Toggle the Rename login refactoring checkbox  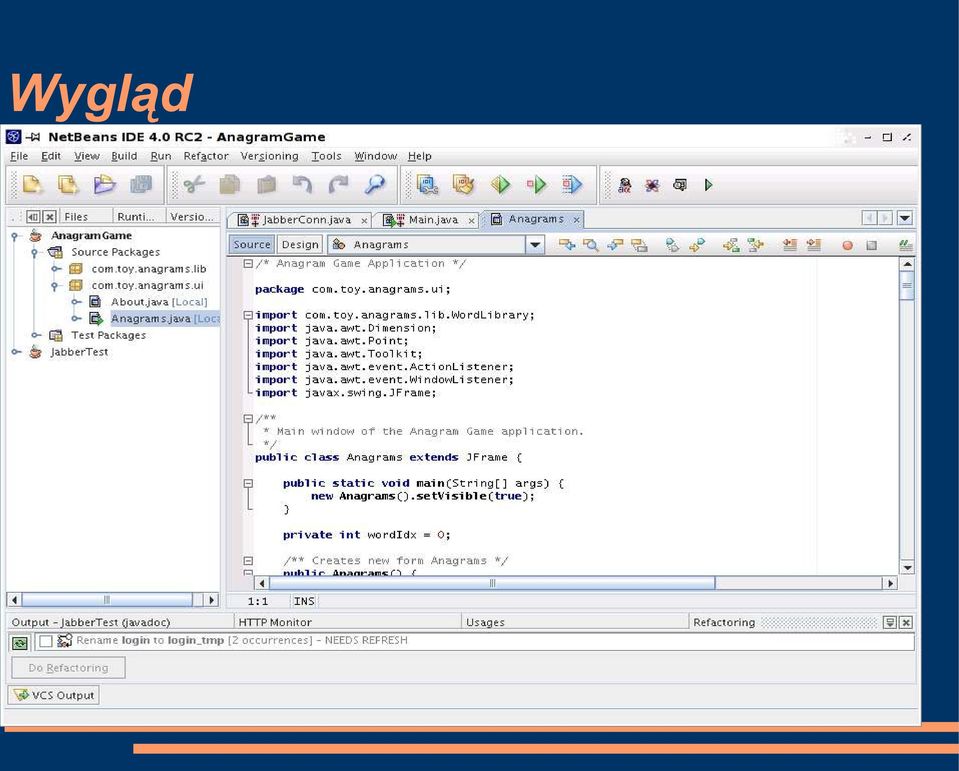coord(46,641)
